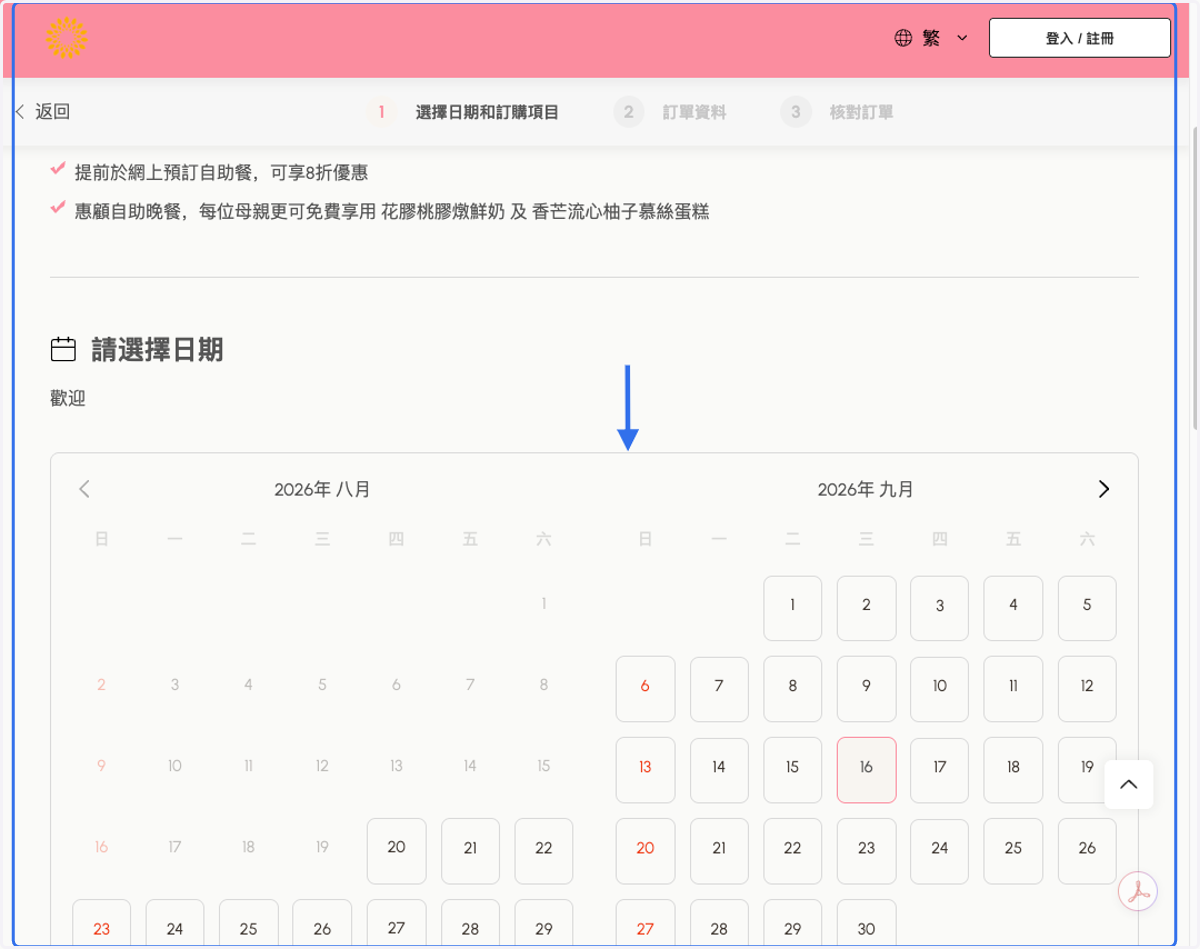Click the 2026年 九月 month heading
This screenshot has height=949, width=1200.
[866, 489]
